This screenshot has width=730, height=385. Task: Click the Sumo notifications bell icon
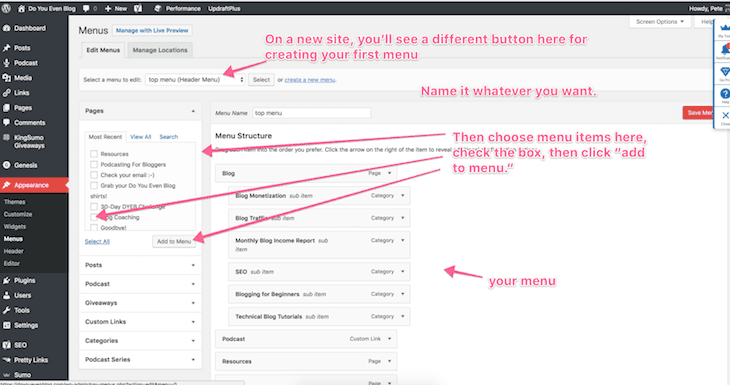[725, 49]
